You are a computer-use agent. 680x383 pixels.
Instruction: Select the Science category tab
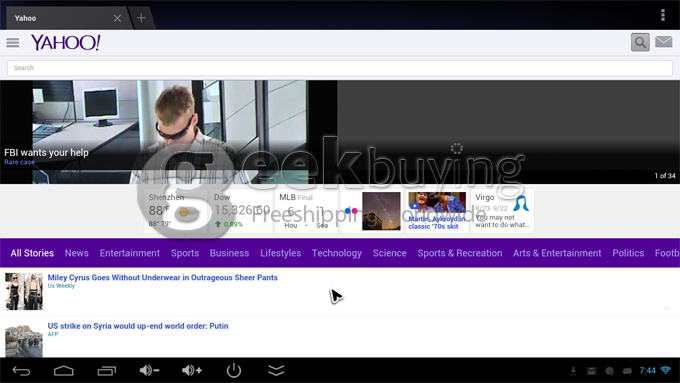point(389,253)
